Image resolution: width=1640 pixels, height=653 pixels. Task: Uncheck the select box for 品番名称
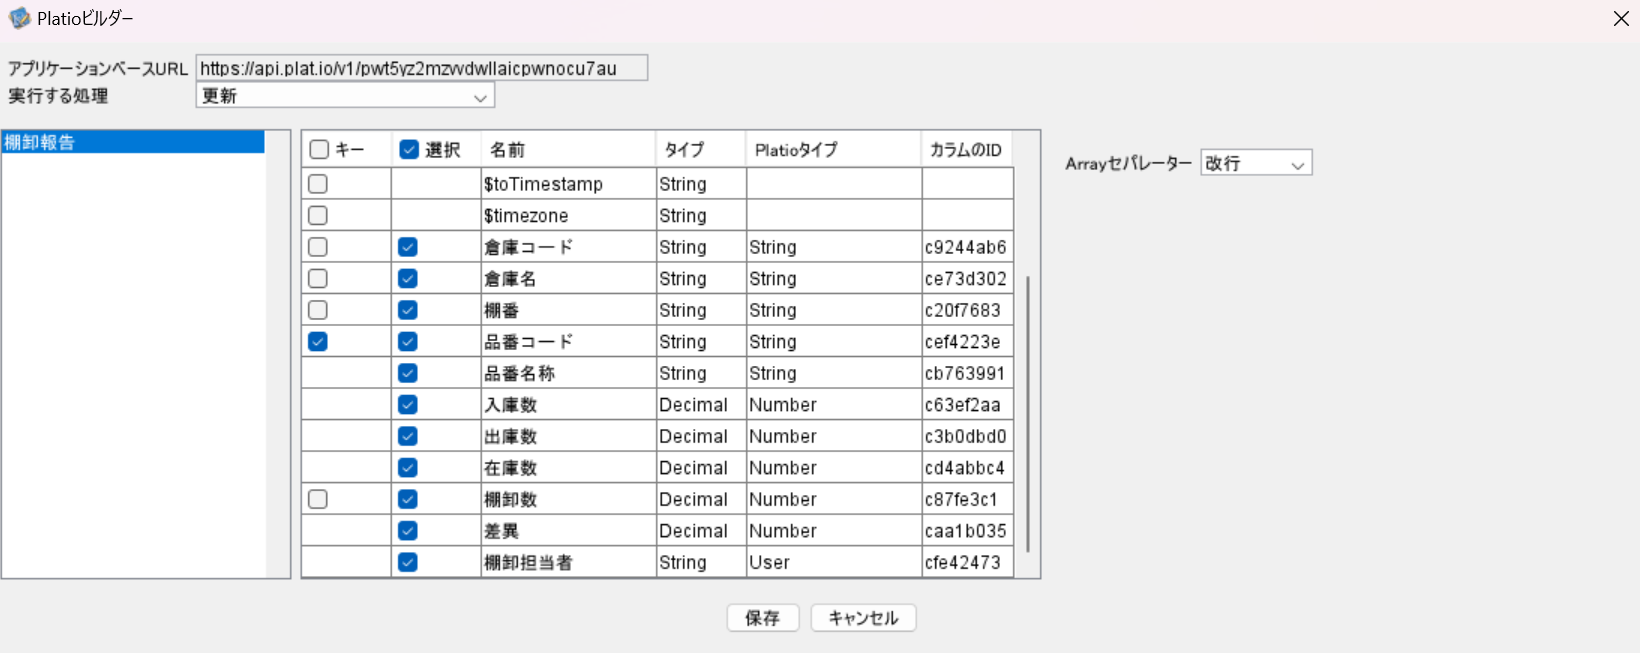[x=407, y=373]
